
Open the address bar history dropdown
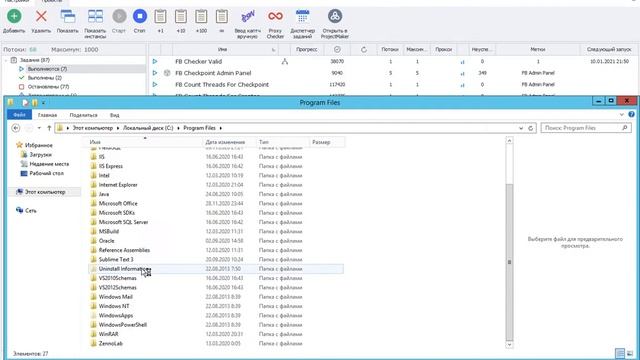[x=521, y=128]
